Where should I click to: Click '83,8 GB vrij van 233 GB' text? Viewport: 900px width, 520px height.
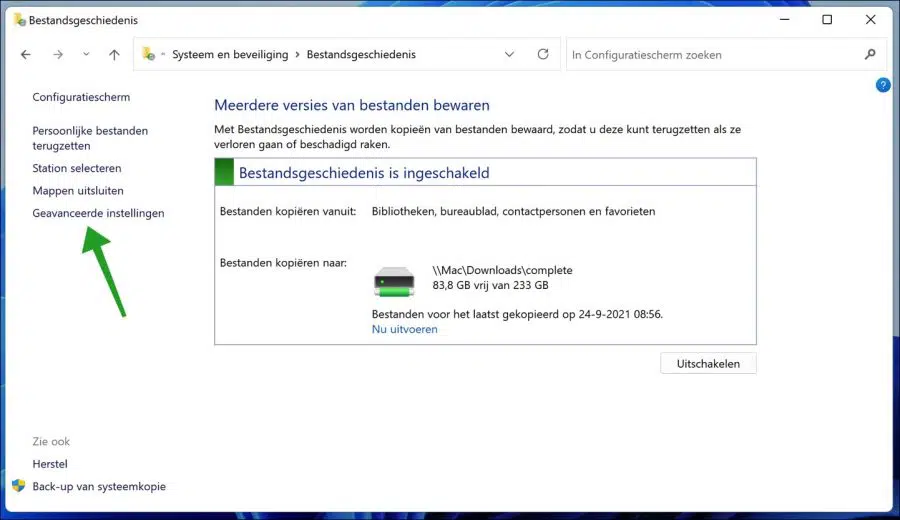[490, 285]
